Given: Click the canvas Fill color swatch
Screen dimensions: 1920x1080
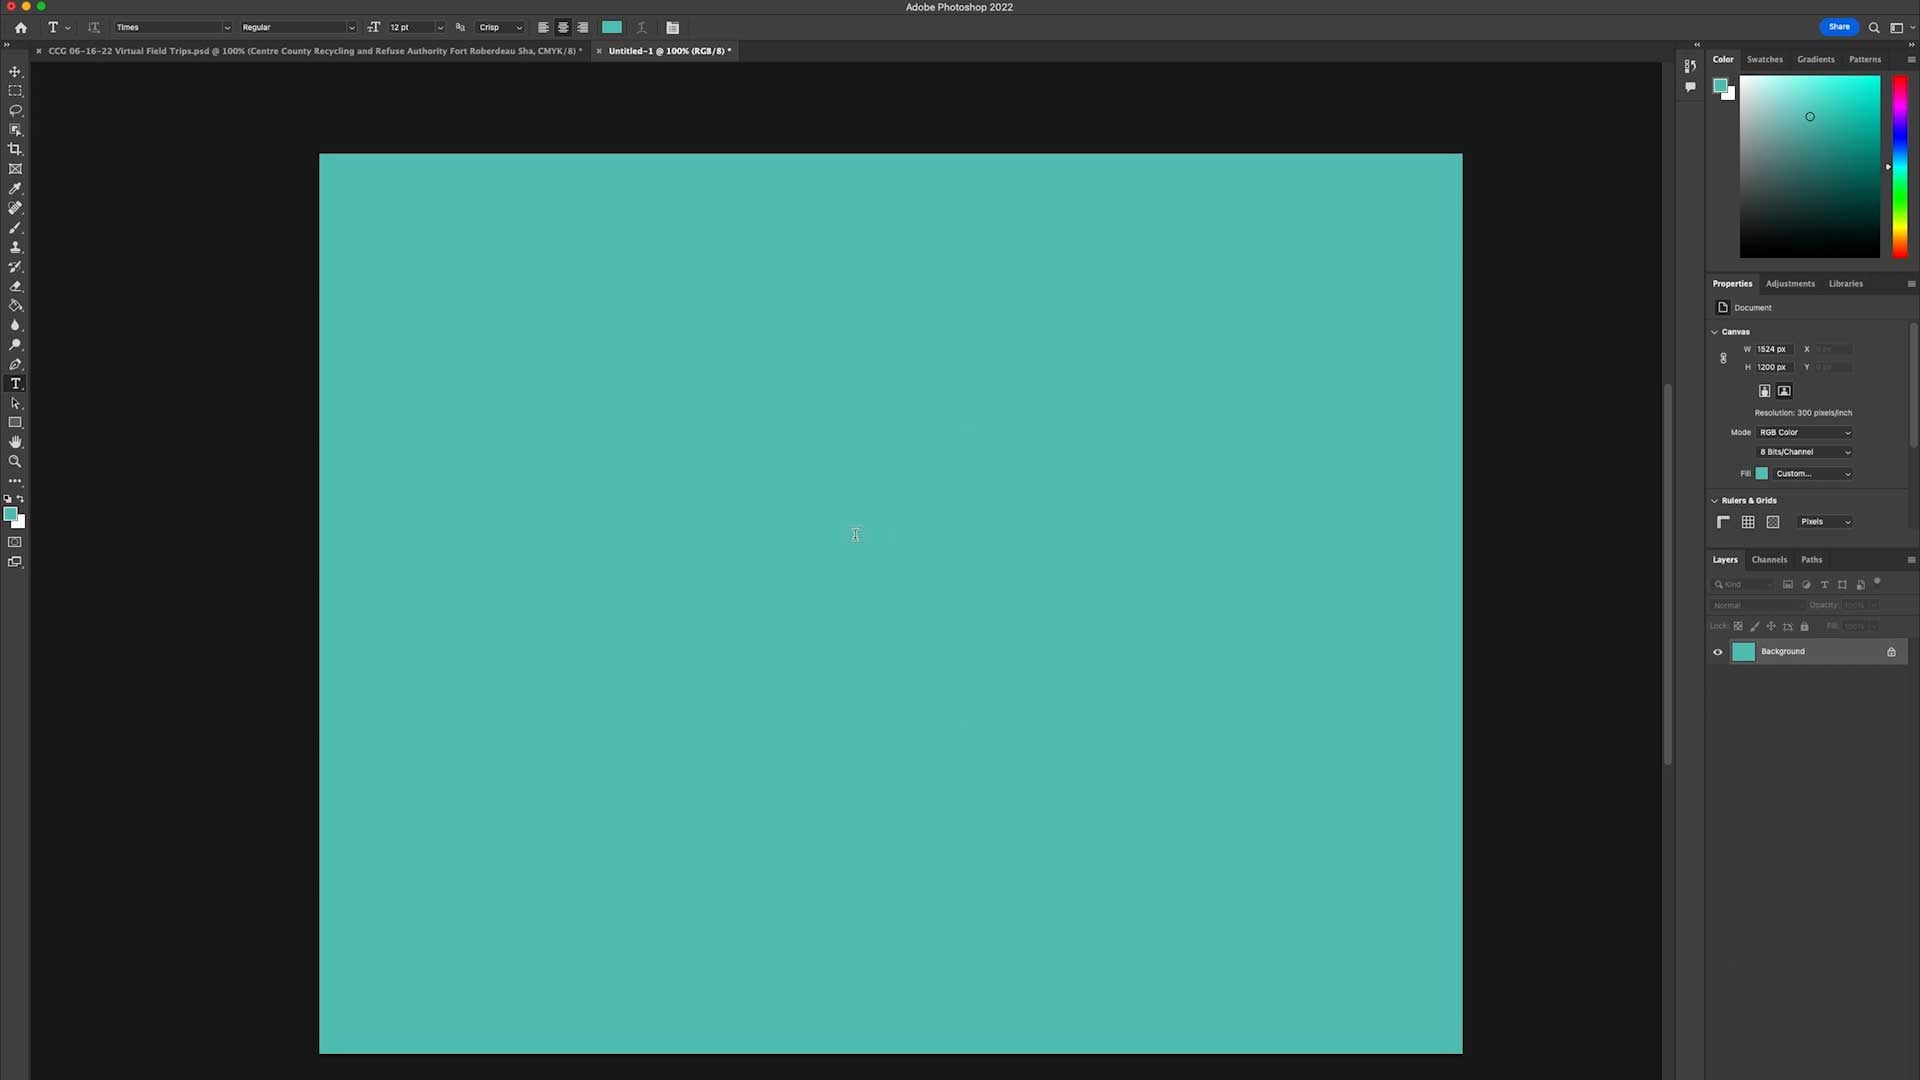Looking at the screenshot, I should tap(1762, 474).
